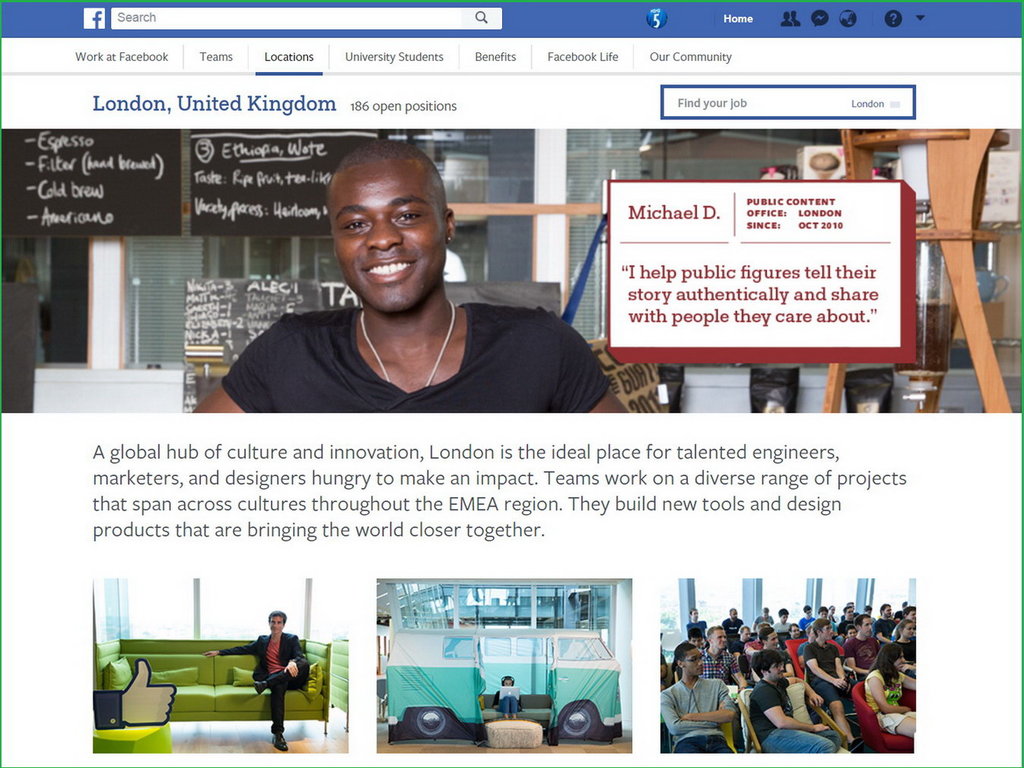Click the thumbs-up Like sculpture icon
This screenshot has height=768, width=1024.
(135, 694)
